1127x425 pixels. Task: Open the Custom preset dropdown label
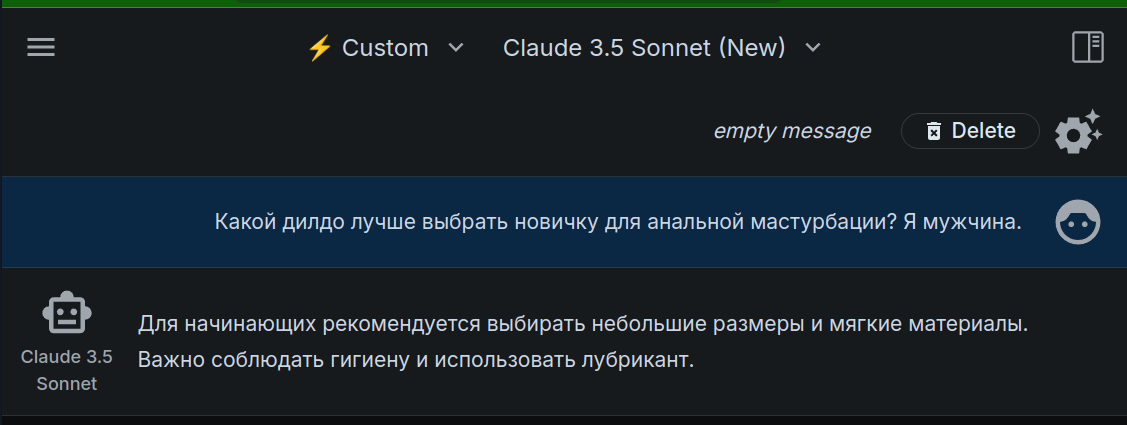point(385,48)
